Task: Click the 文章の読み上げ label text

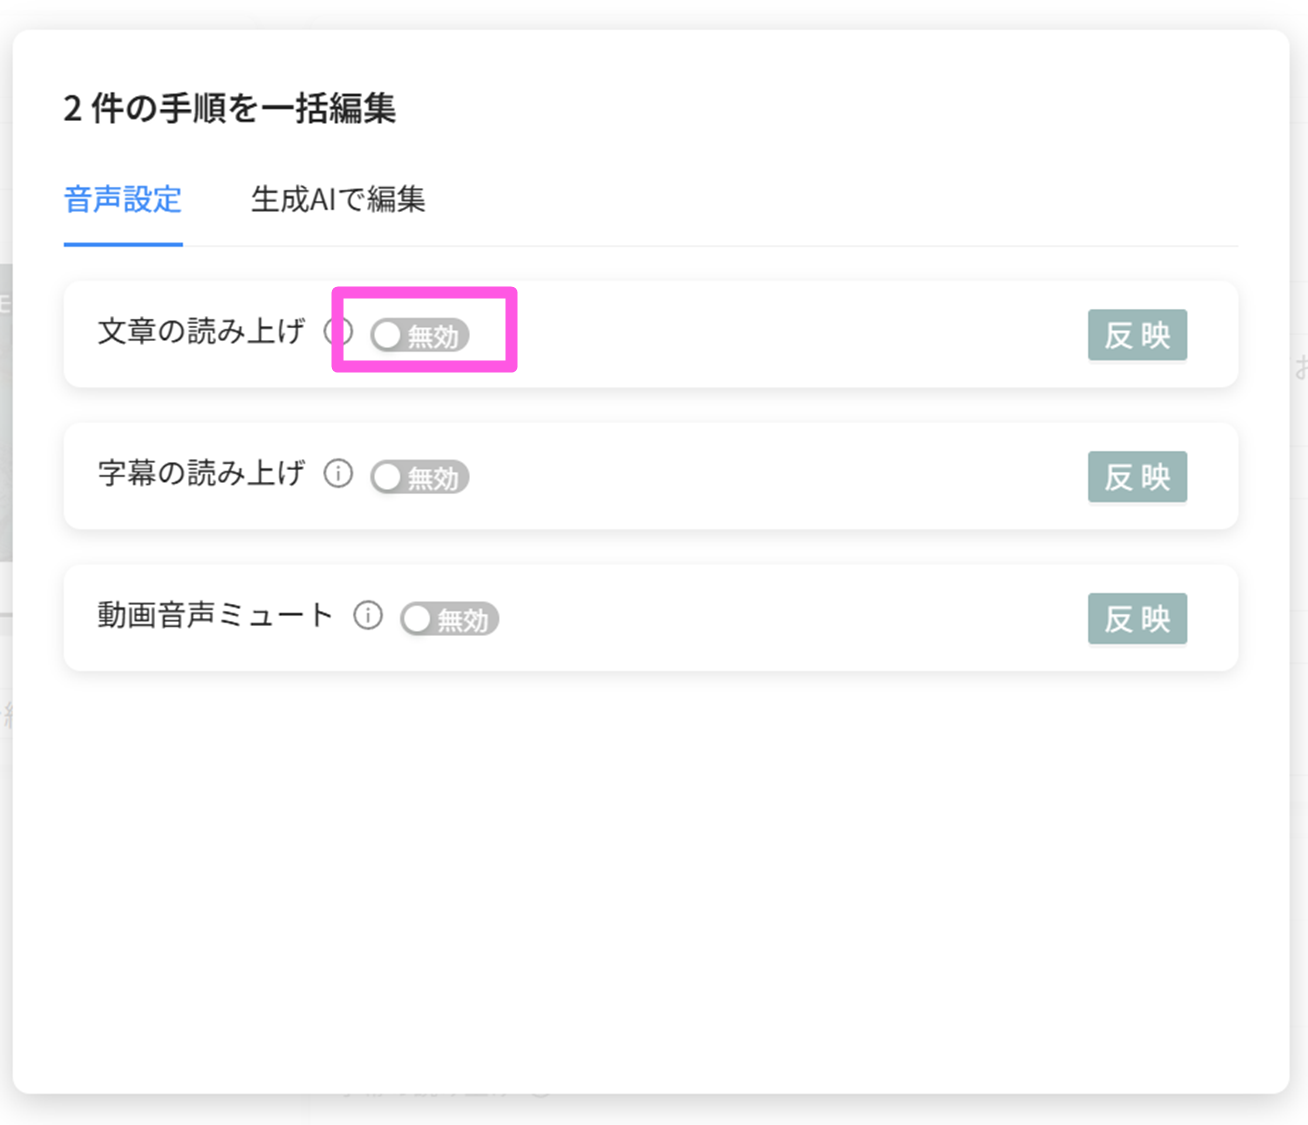Action: point(201,332)
